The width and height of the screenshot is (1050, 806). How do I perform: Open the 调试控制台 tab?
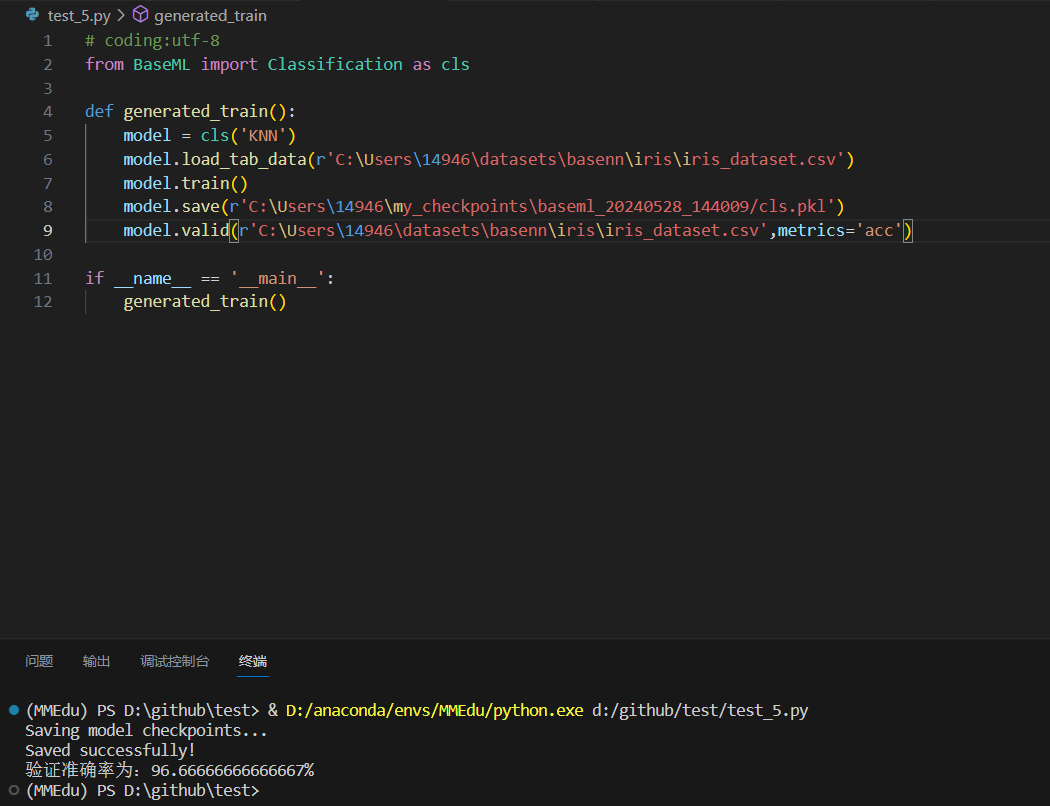[x=175, y=661]
